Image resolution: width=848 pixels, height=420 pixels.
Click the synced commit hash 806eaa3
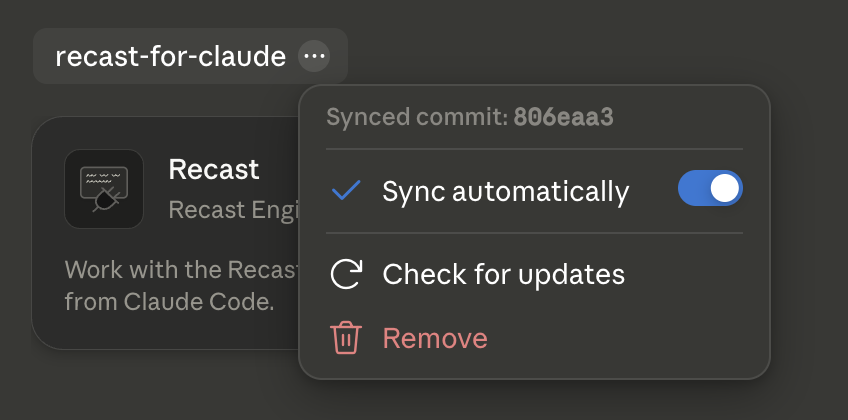pos(563,117)
